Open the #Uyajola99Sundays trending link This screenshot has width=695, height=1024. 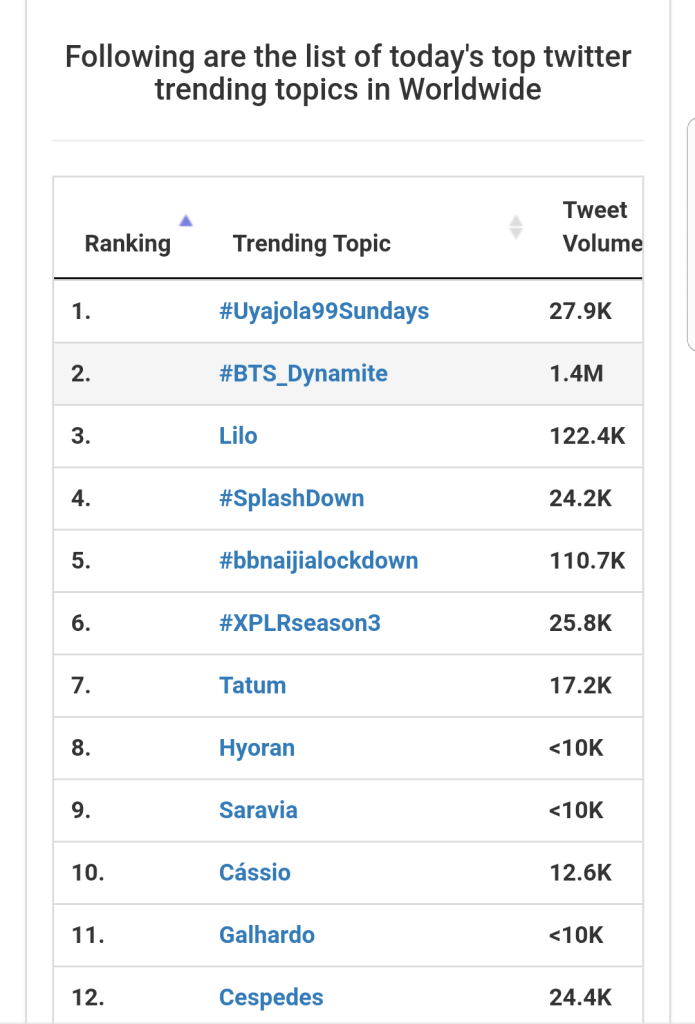pyautogui.click(x=324, y=311)
